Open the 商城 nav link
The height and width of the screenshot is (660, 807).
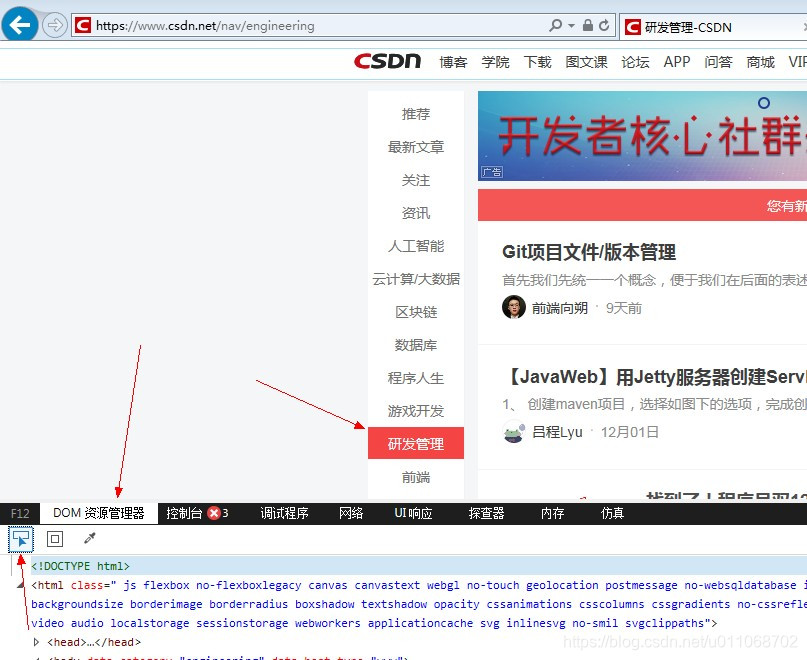(x=760, y=62)
